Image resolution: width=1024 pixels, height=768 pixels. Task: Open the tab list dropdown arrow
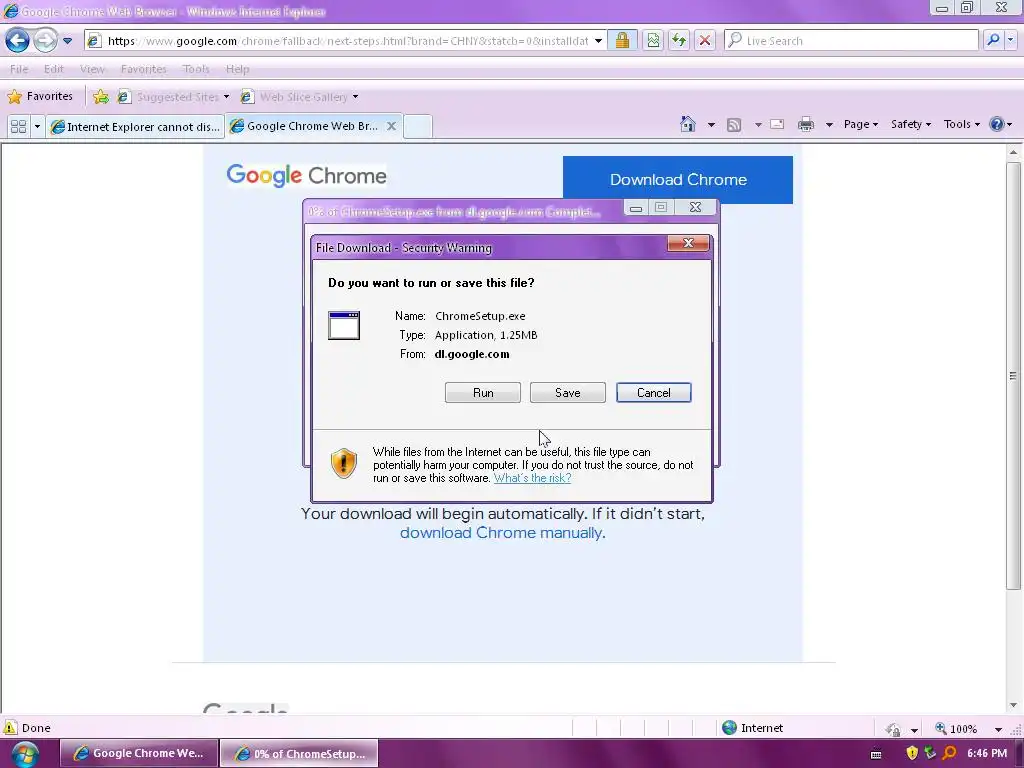[x=37, y=126]
